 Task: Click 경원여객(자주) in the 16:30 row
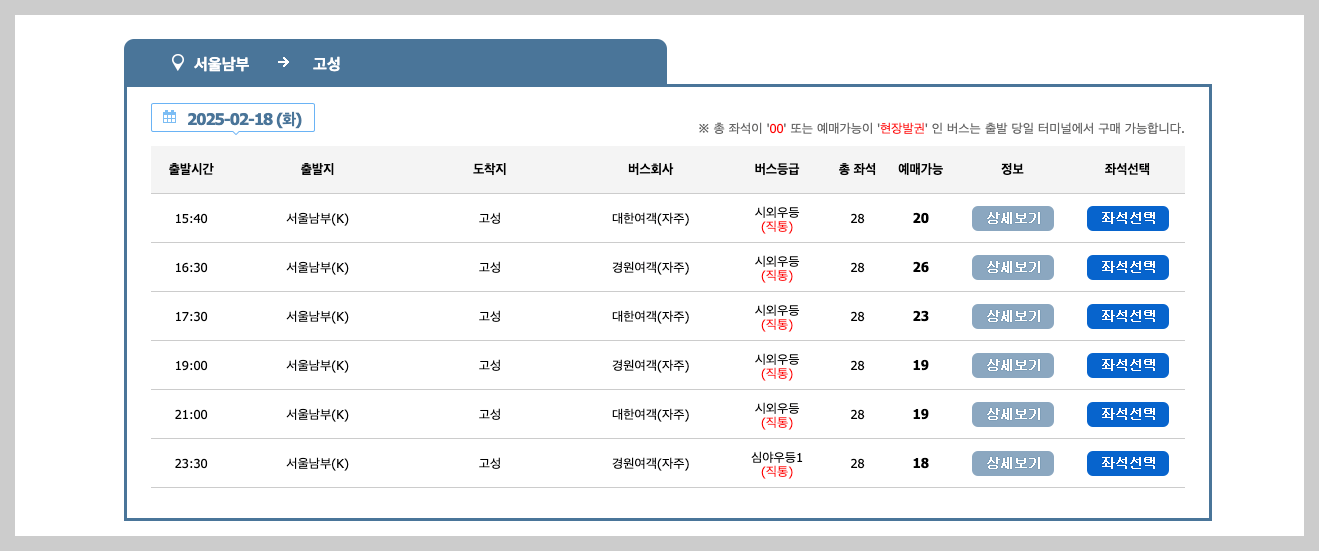pos(650,267)
